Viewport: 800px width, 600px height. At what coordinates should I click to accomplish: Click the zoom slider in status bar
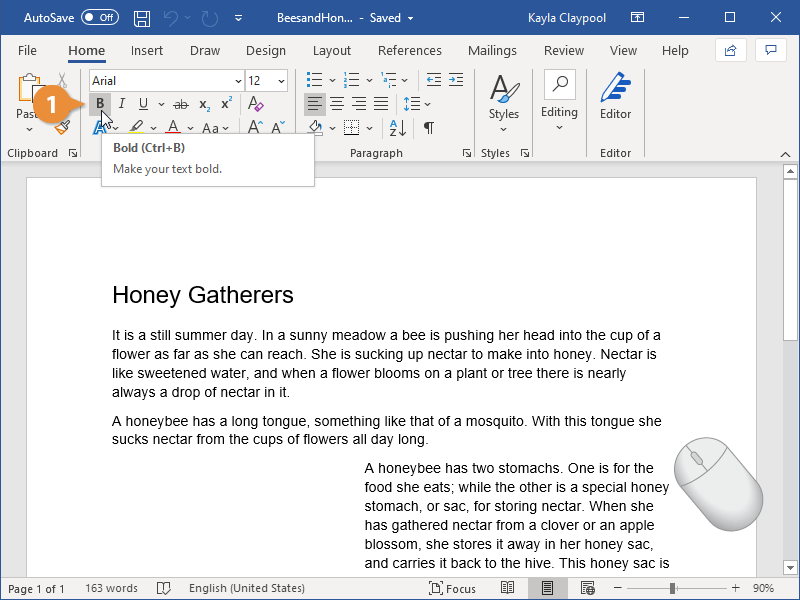(x=672, y=589)
